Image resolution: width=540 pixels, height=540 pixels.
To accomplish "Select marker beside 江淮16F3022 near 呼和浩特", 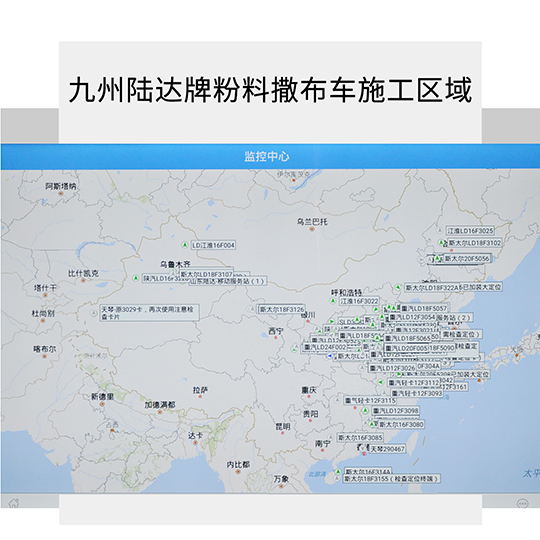I will [333, 301].
